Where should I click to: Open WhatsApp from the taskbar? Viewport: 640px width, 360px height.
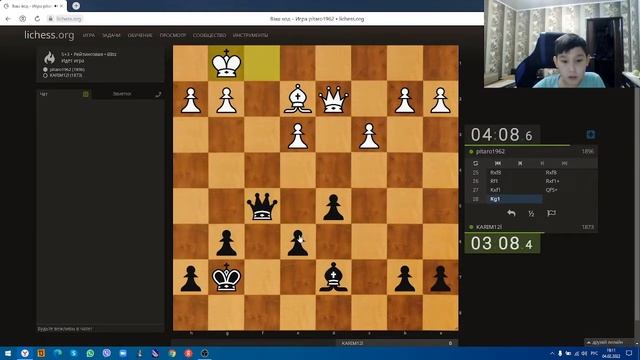(90, 353)
